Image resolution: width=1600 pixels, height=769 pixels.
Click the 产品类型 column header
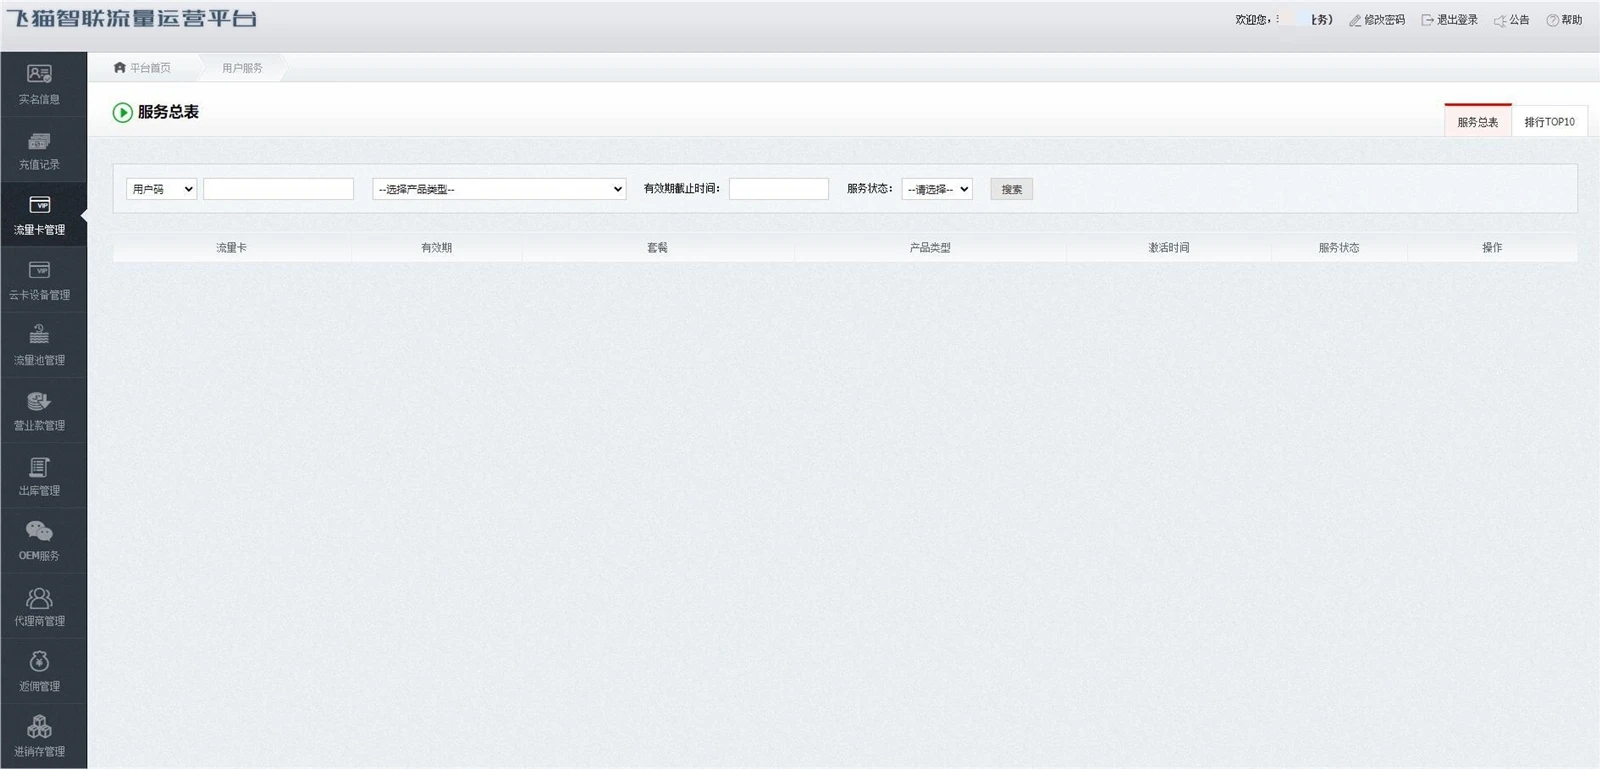930,248
